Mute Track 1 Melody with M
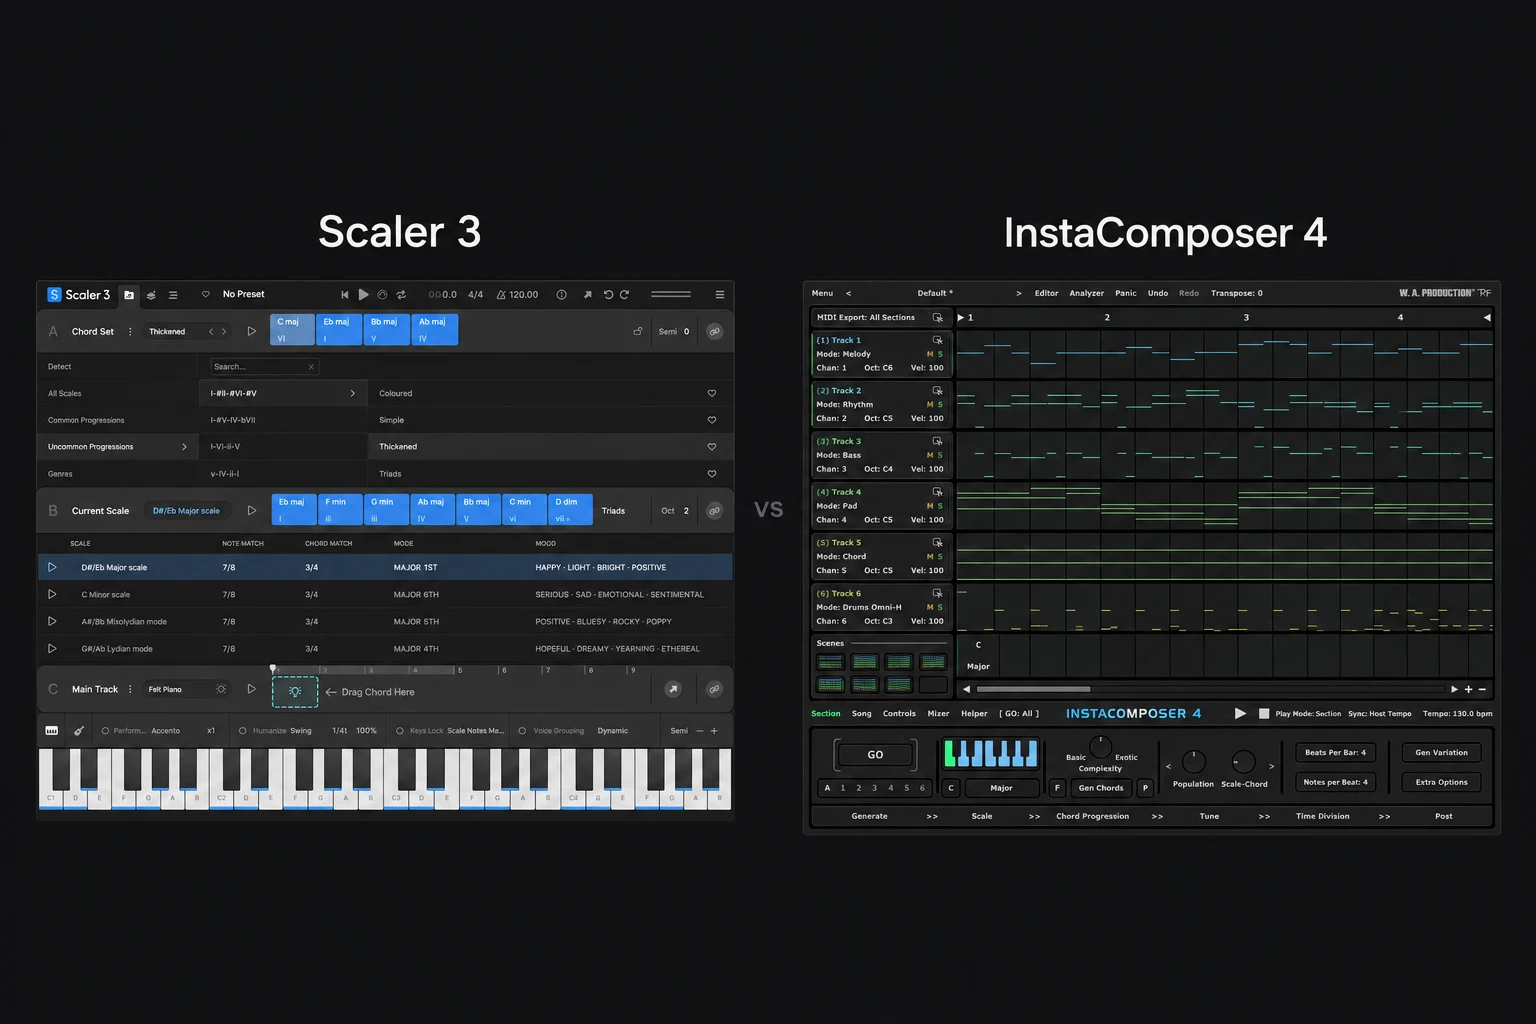Screen dimensions: 1536x1024 (x=930, y=354)
